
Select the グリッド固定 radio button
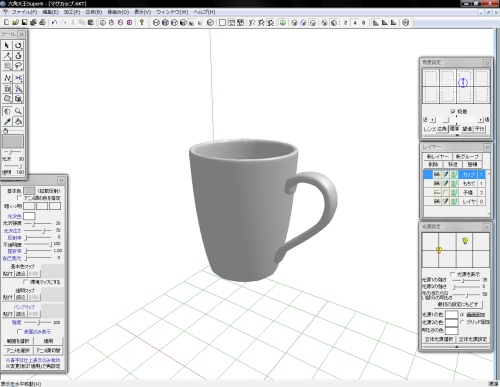click(462, 322)
